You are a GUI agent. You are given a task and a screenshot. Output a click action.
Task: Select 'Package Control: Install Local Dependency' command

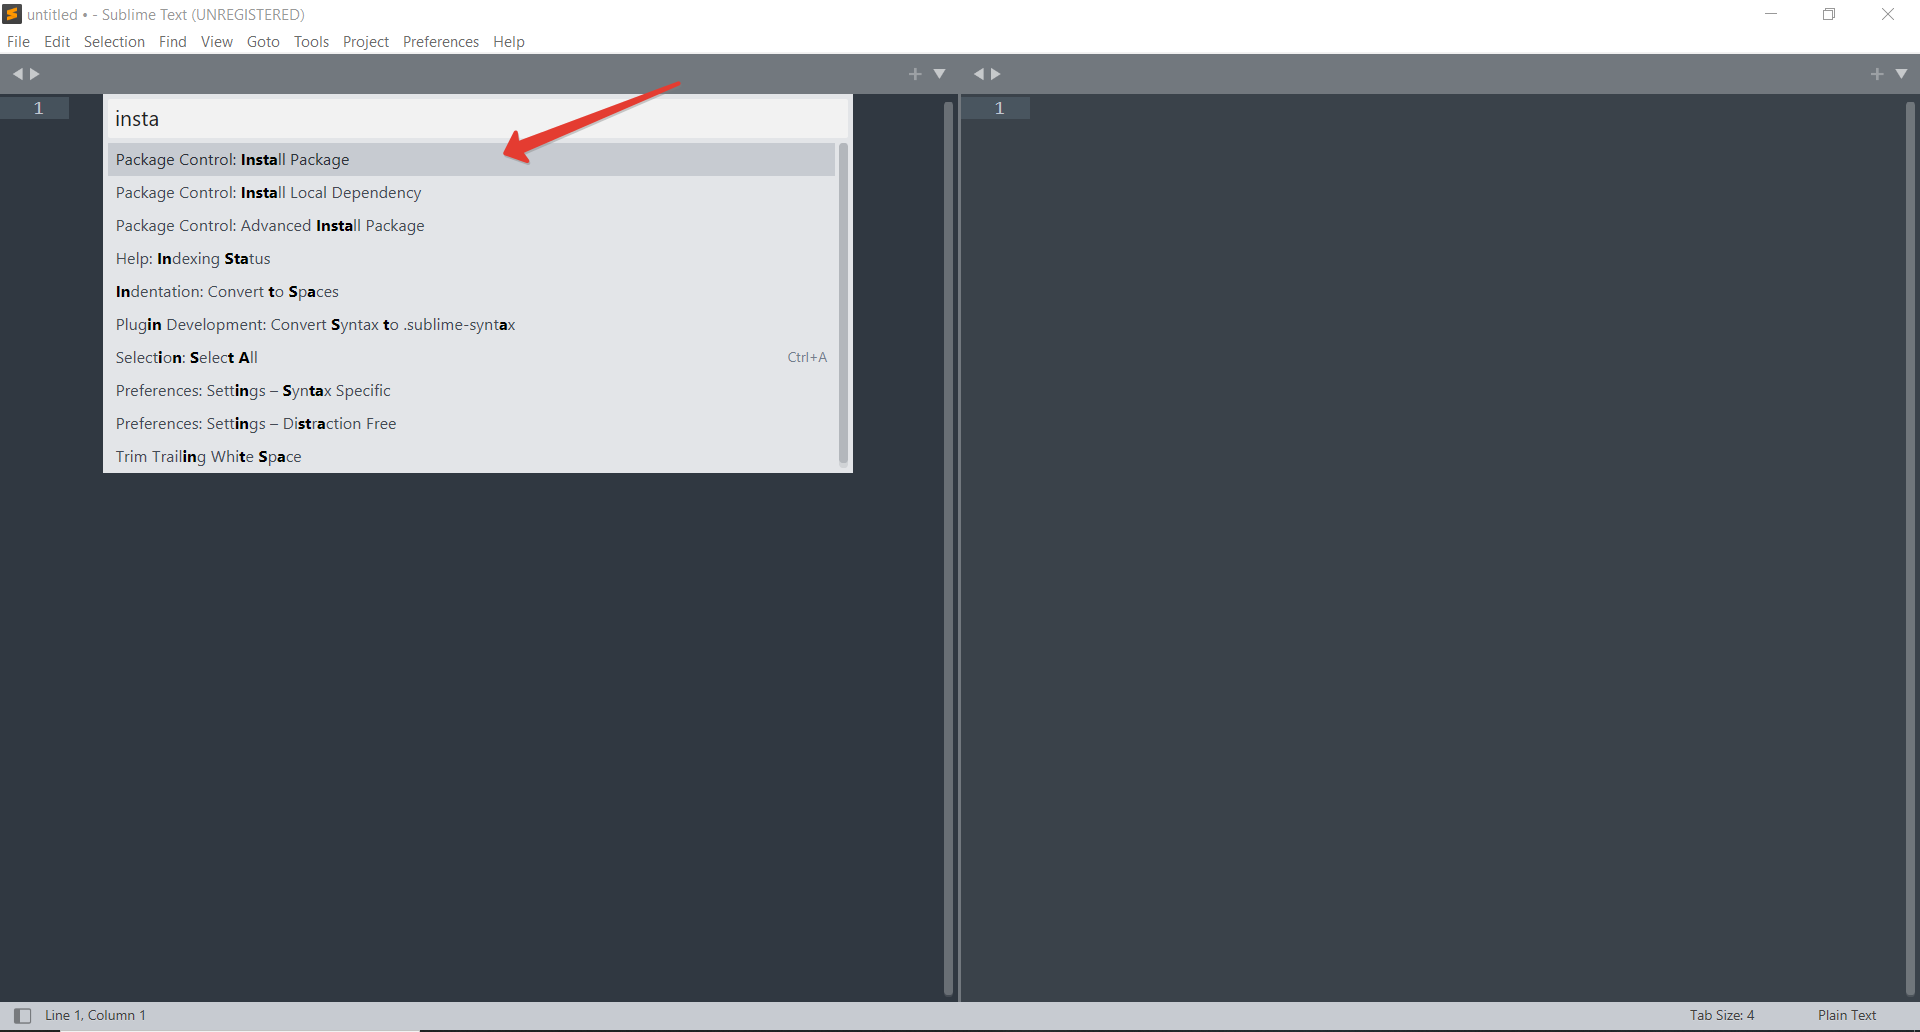(471, 193)
